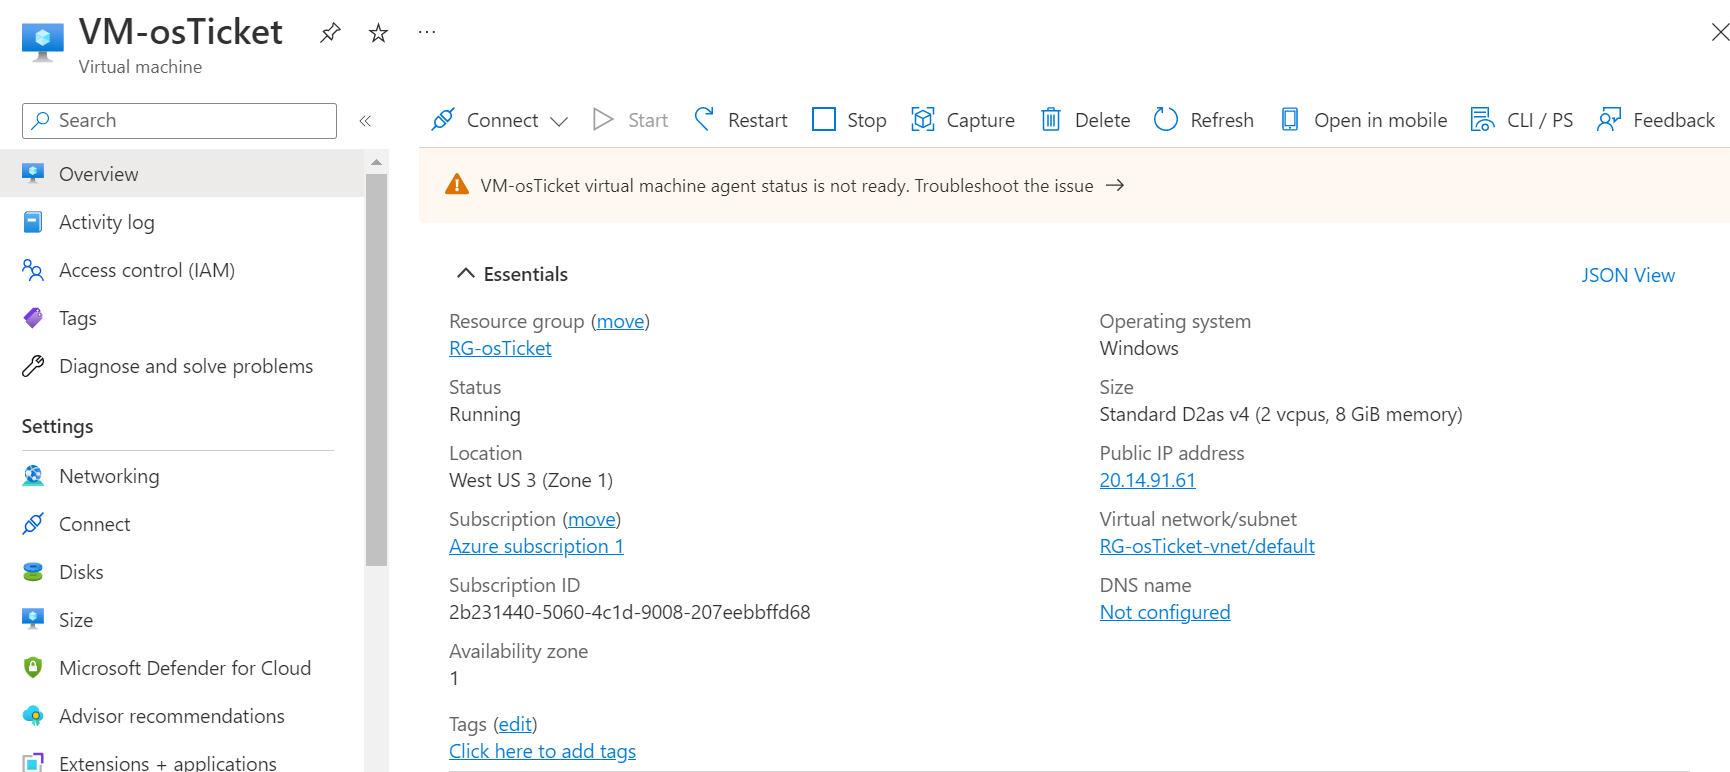Click the greyed-out Start button

point(630,120)
